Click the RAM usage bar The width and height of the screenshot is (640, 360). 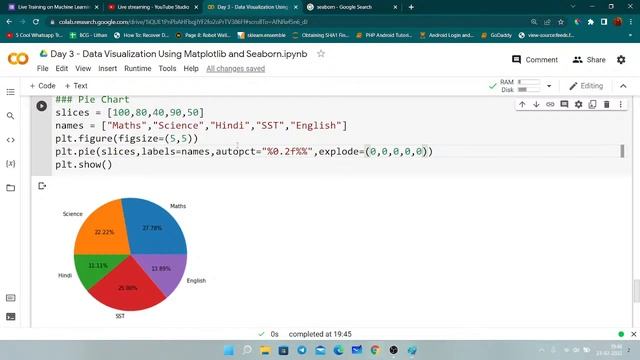pos(529,82)
